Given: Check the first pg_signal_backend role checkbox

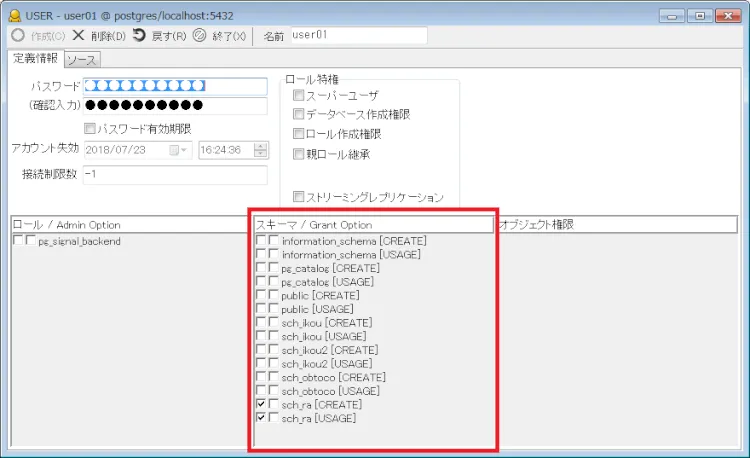Looking at the screenshot, I should tap(18, 240).
